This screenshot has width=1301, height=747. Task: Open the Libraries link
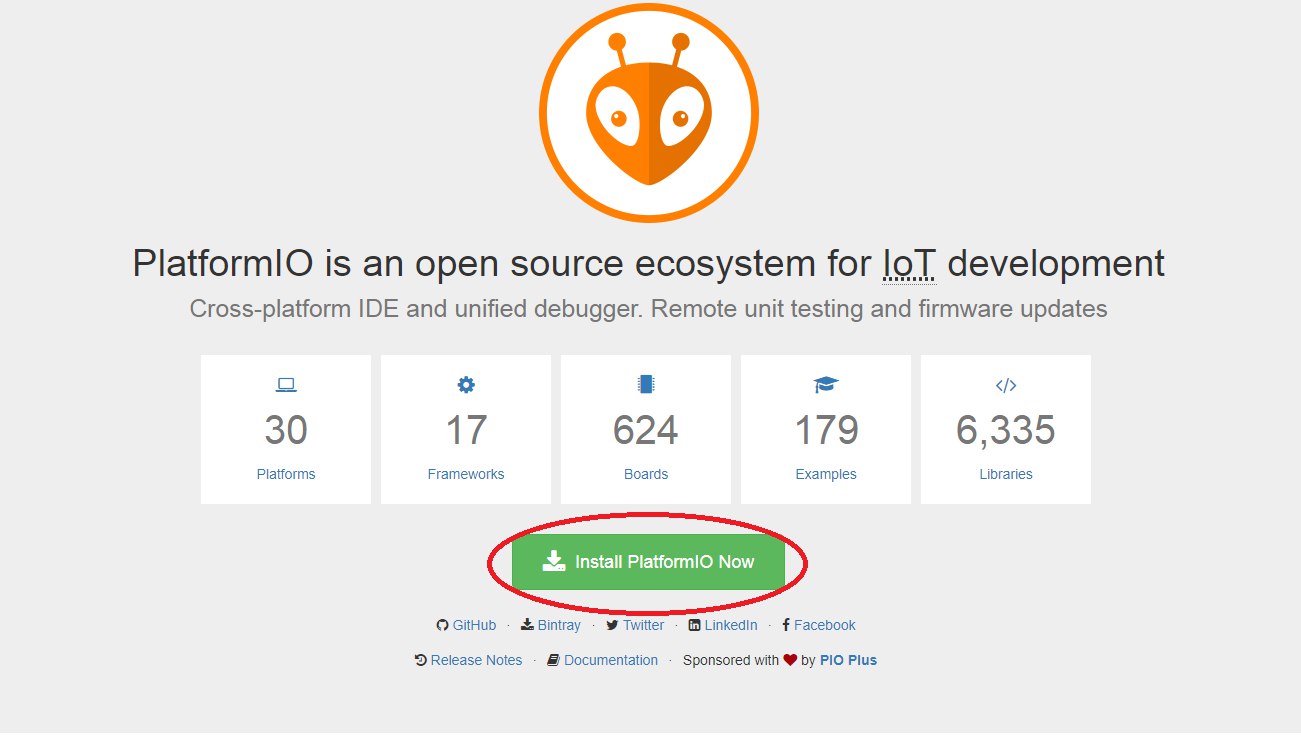coord(1006,474)
